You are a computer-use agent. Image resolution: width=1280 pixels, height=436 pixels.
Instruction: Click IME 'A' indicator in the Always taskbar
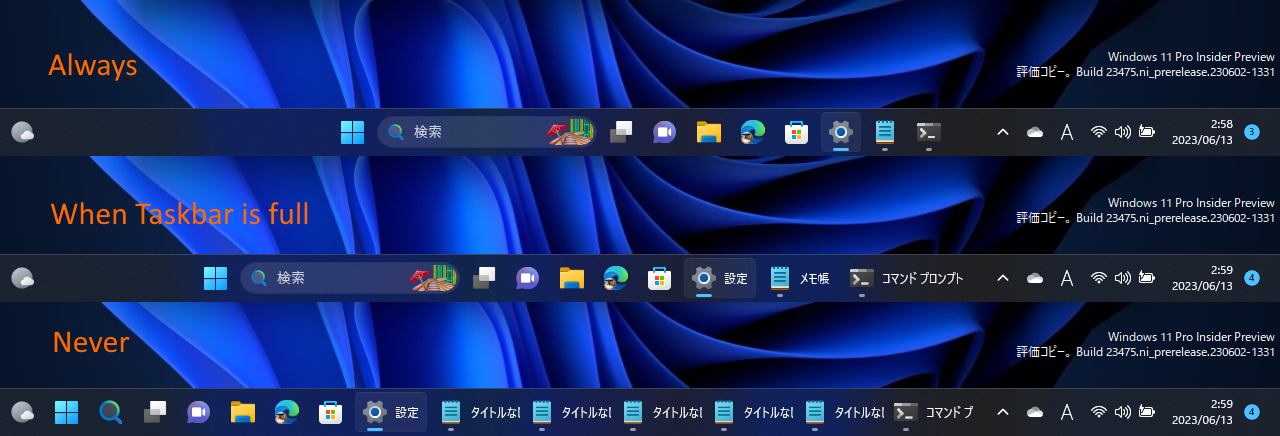click(x=1068, y=132)
